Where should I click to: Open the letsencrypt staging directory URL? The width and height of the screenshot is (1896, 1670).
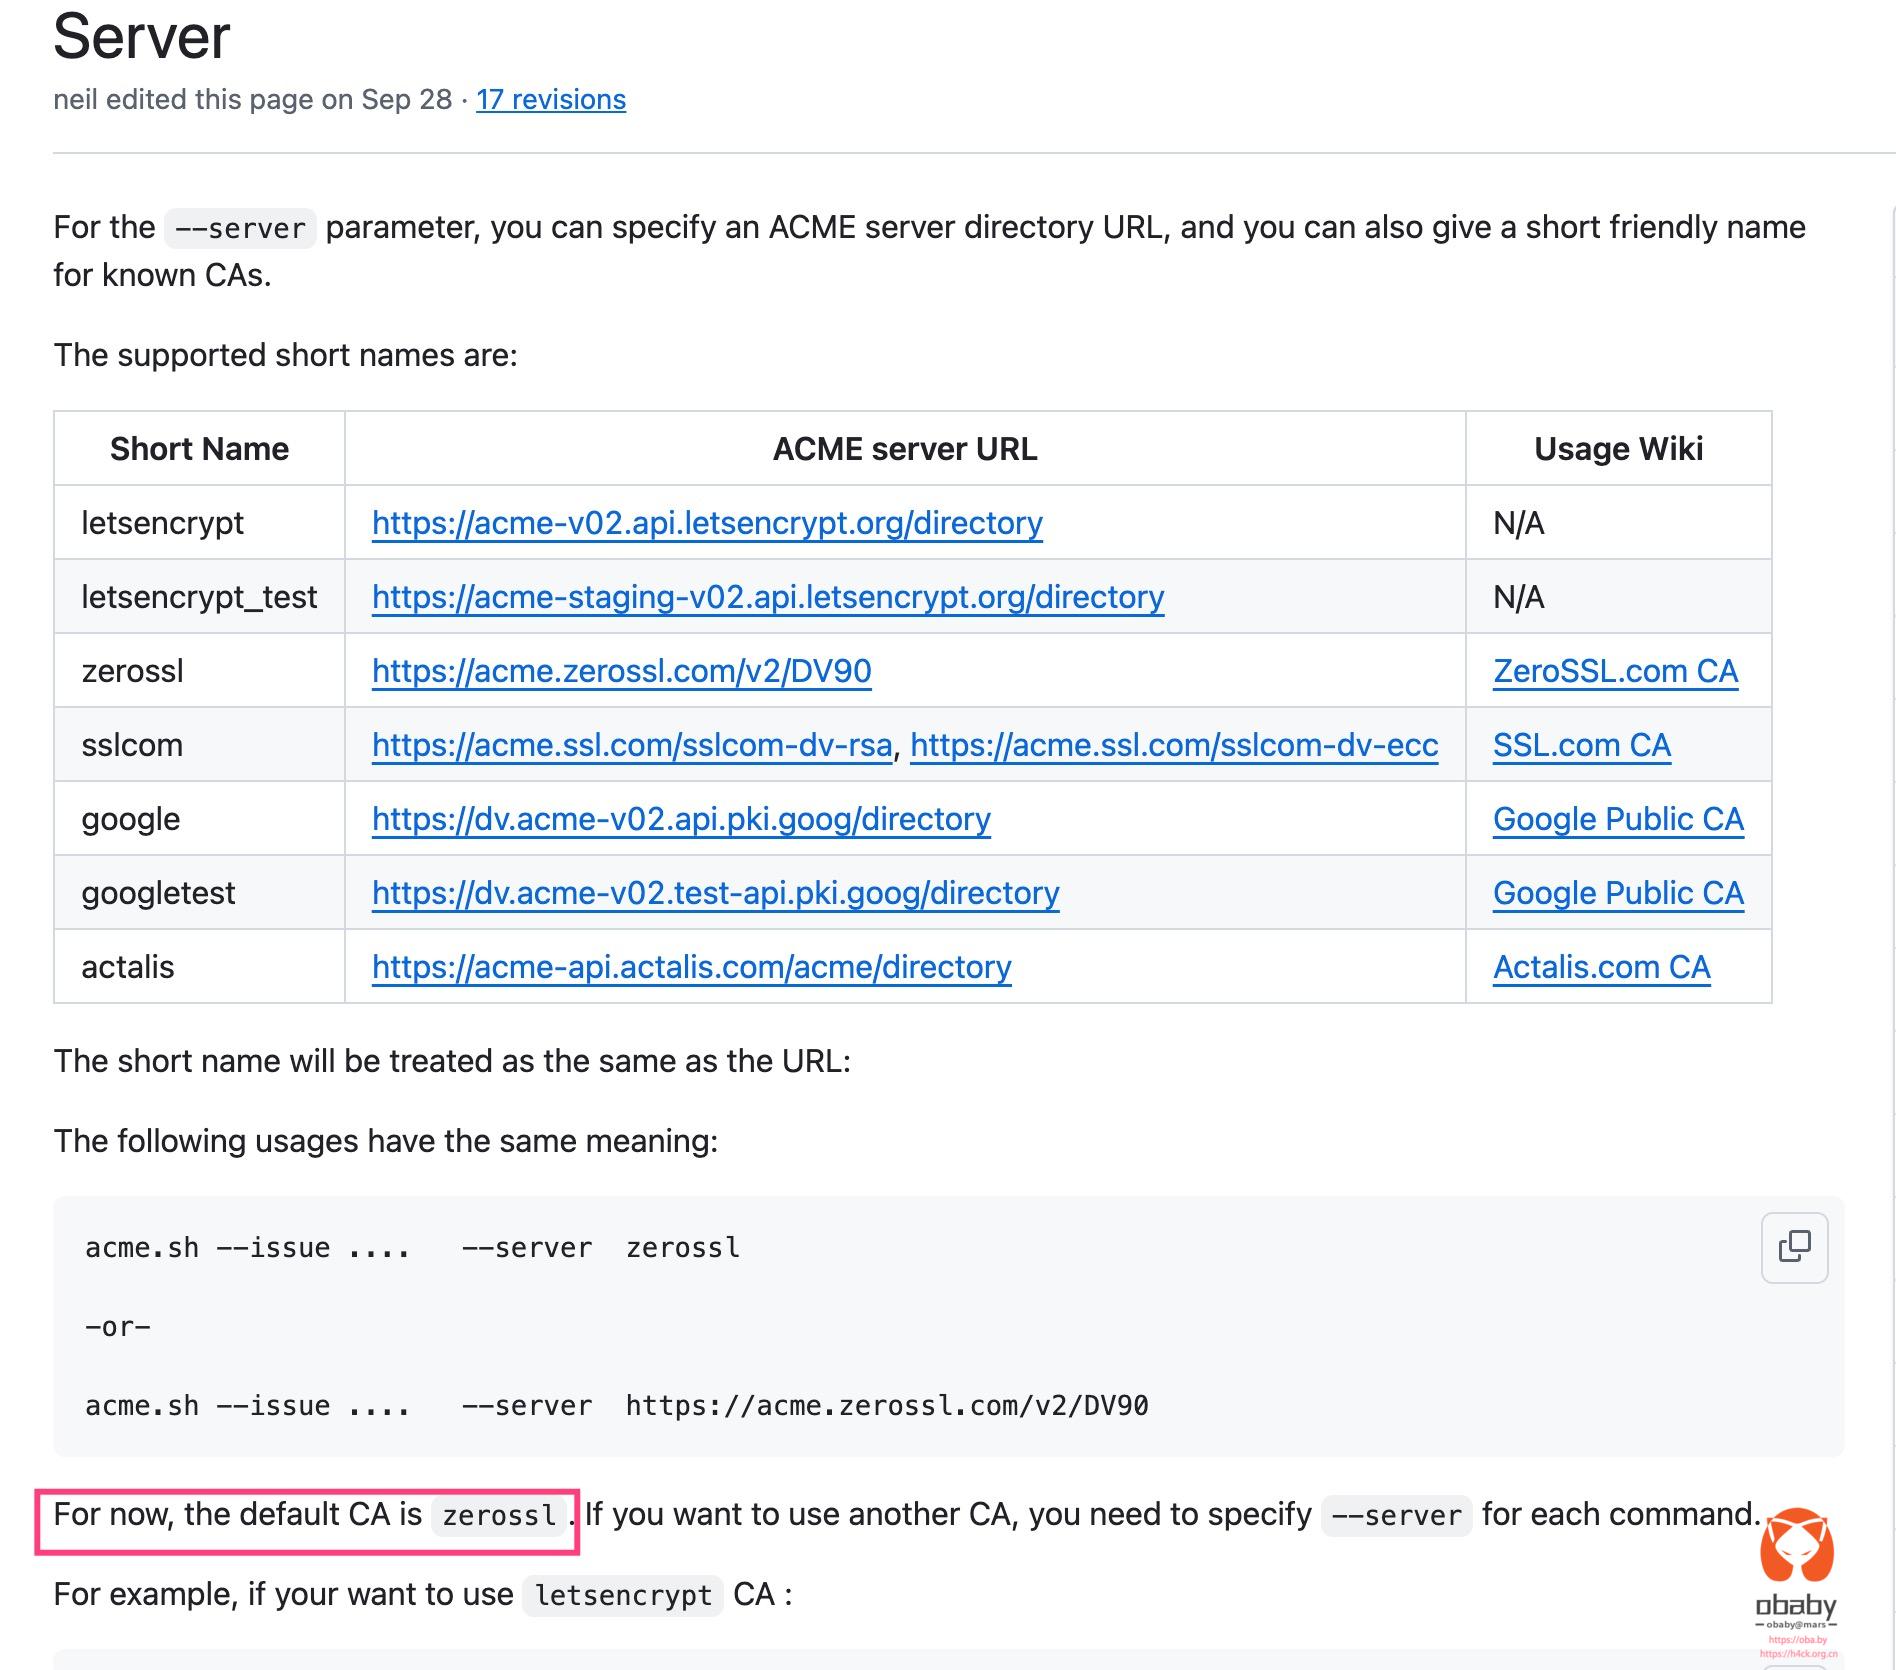coord(767,597)
